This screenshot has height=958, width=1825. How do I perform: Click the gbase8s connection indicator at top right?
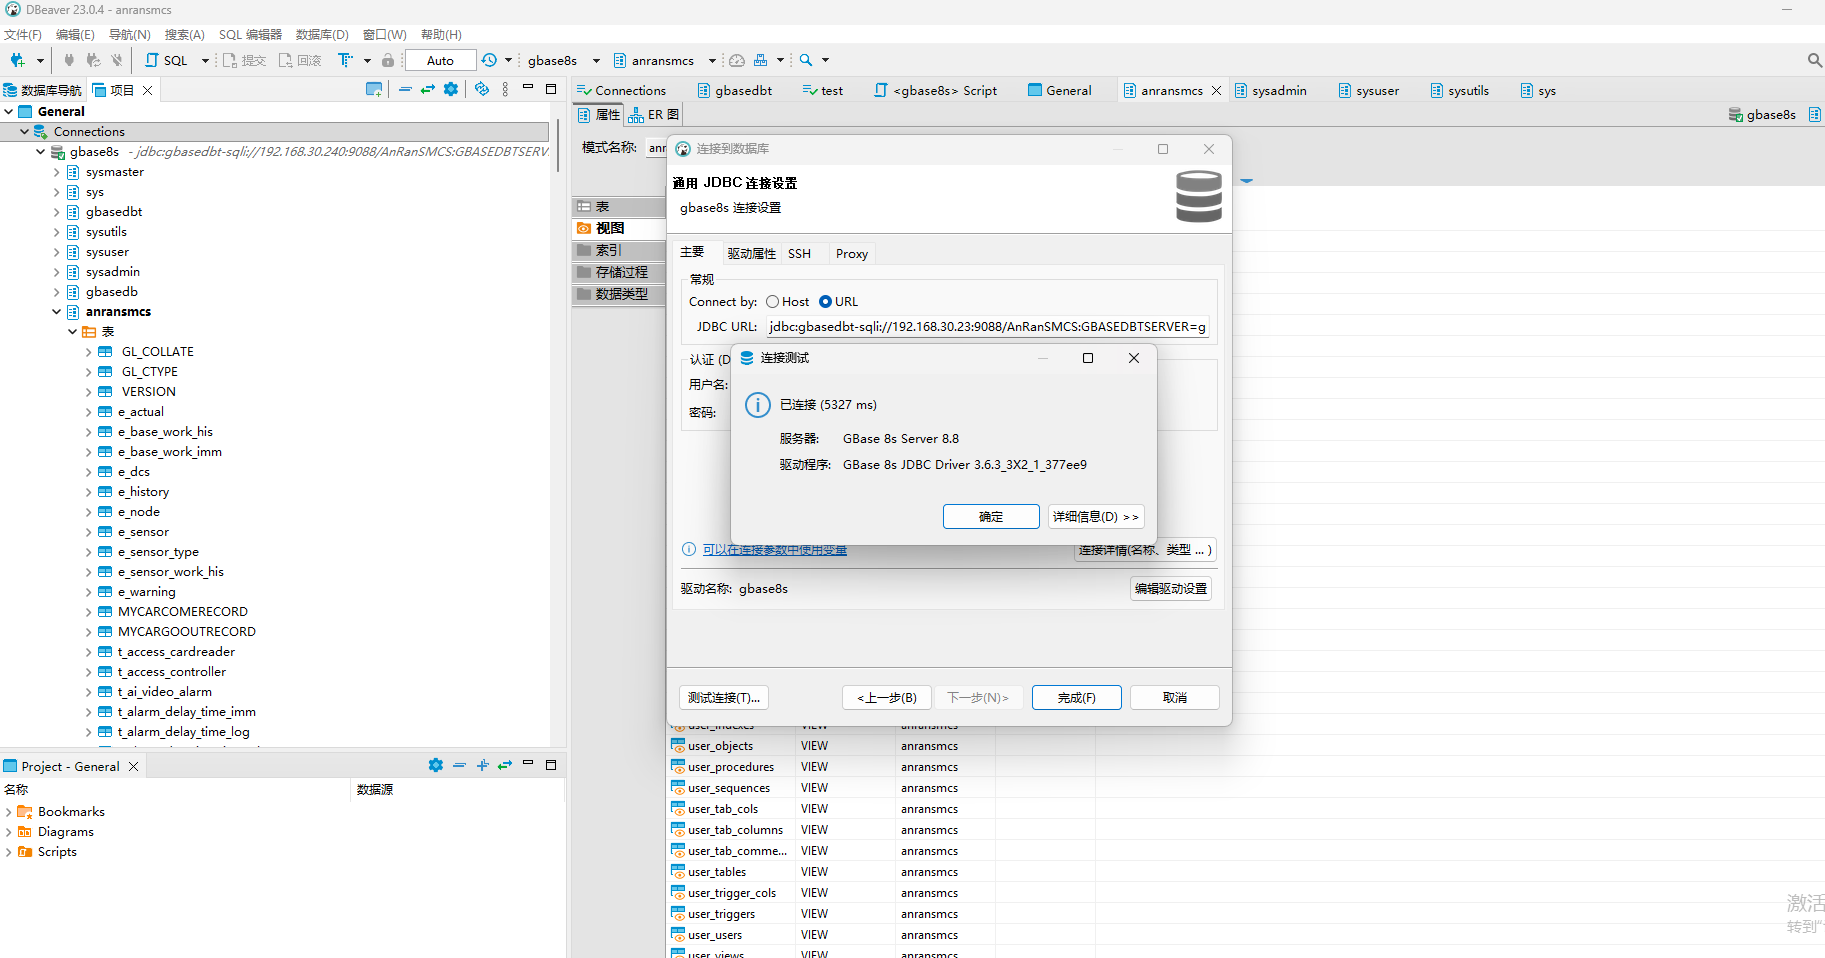tap(1762, 115)
